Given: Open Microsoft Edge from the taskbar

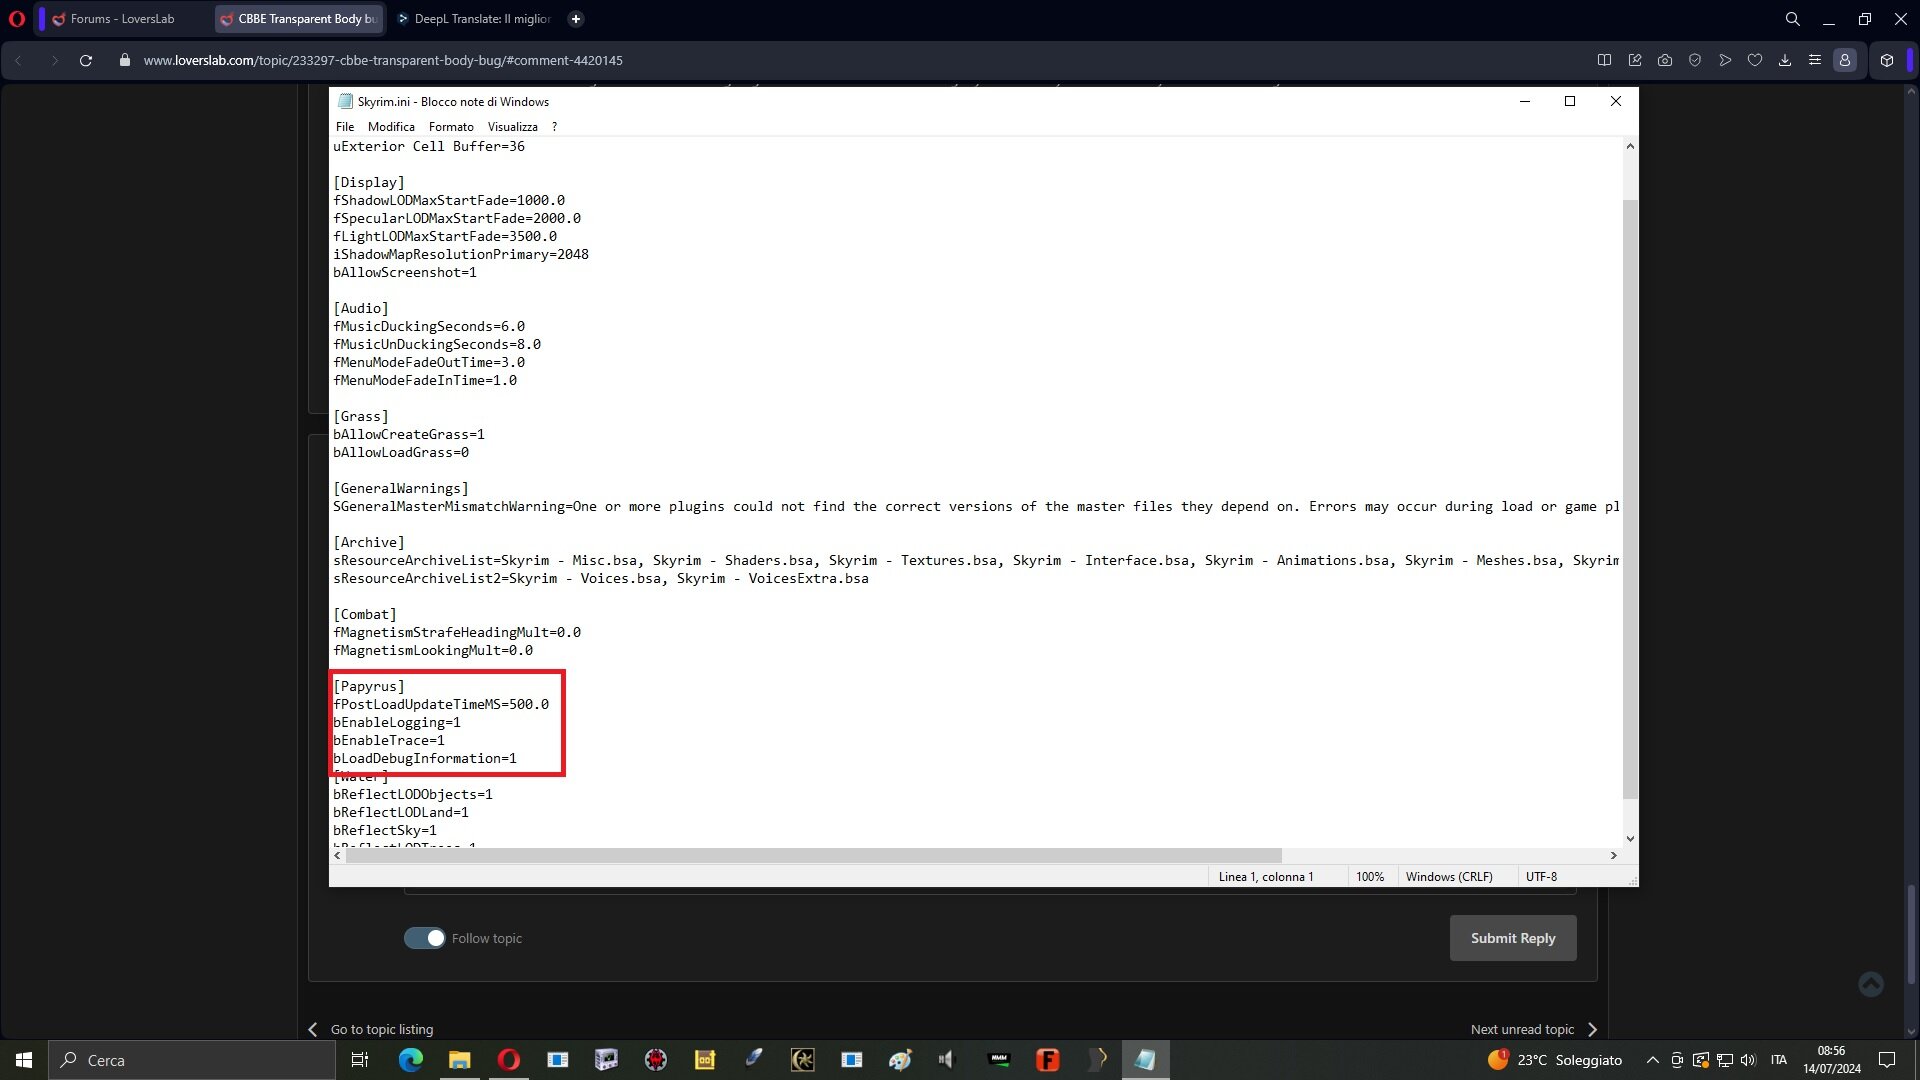Looking at the screenshot, I should pos(411,1060).
